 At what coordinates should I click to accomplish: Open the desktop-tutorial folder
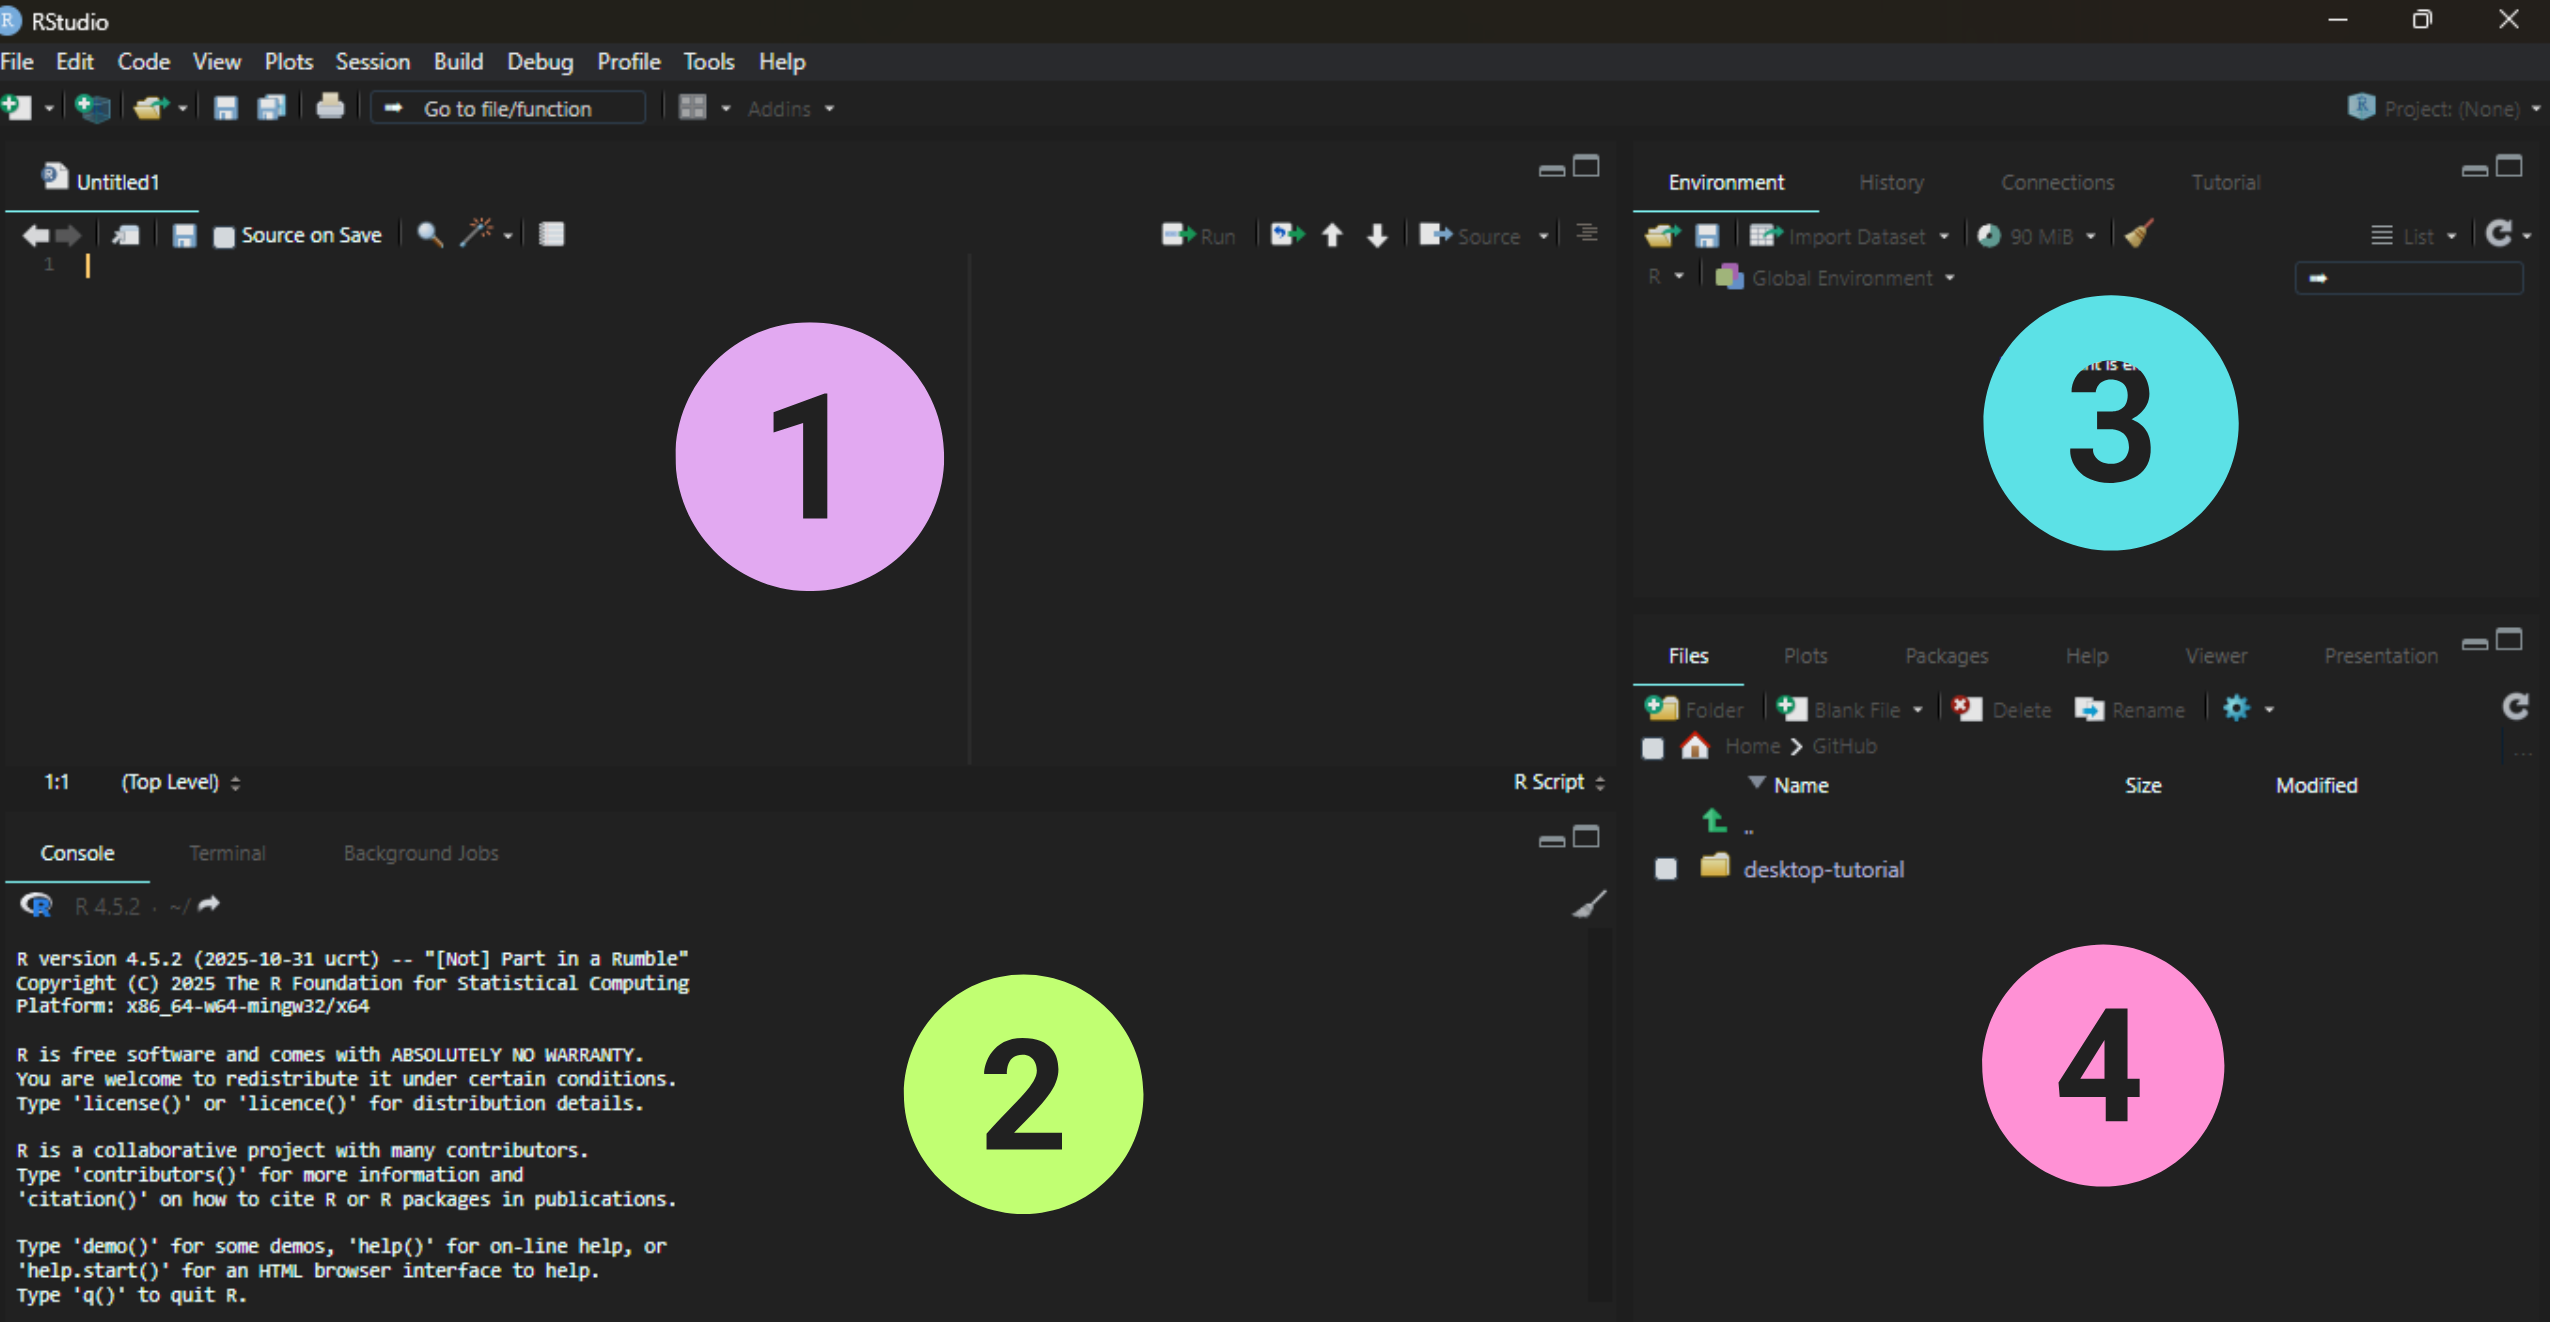point(1822,869)
